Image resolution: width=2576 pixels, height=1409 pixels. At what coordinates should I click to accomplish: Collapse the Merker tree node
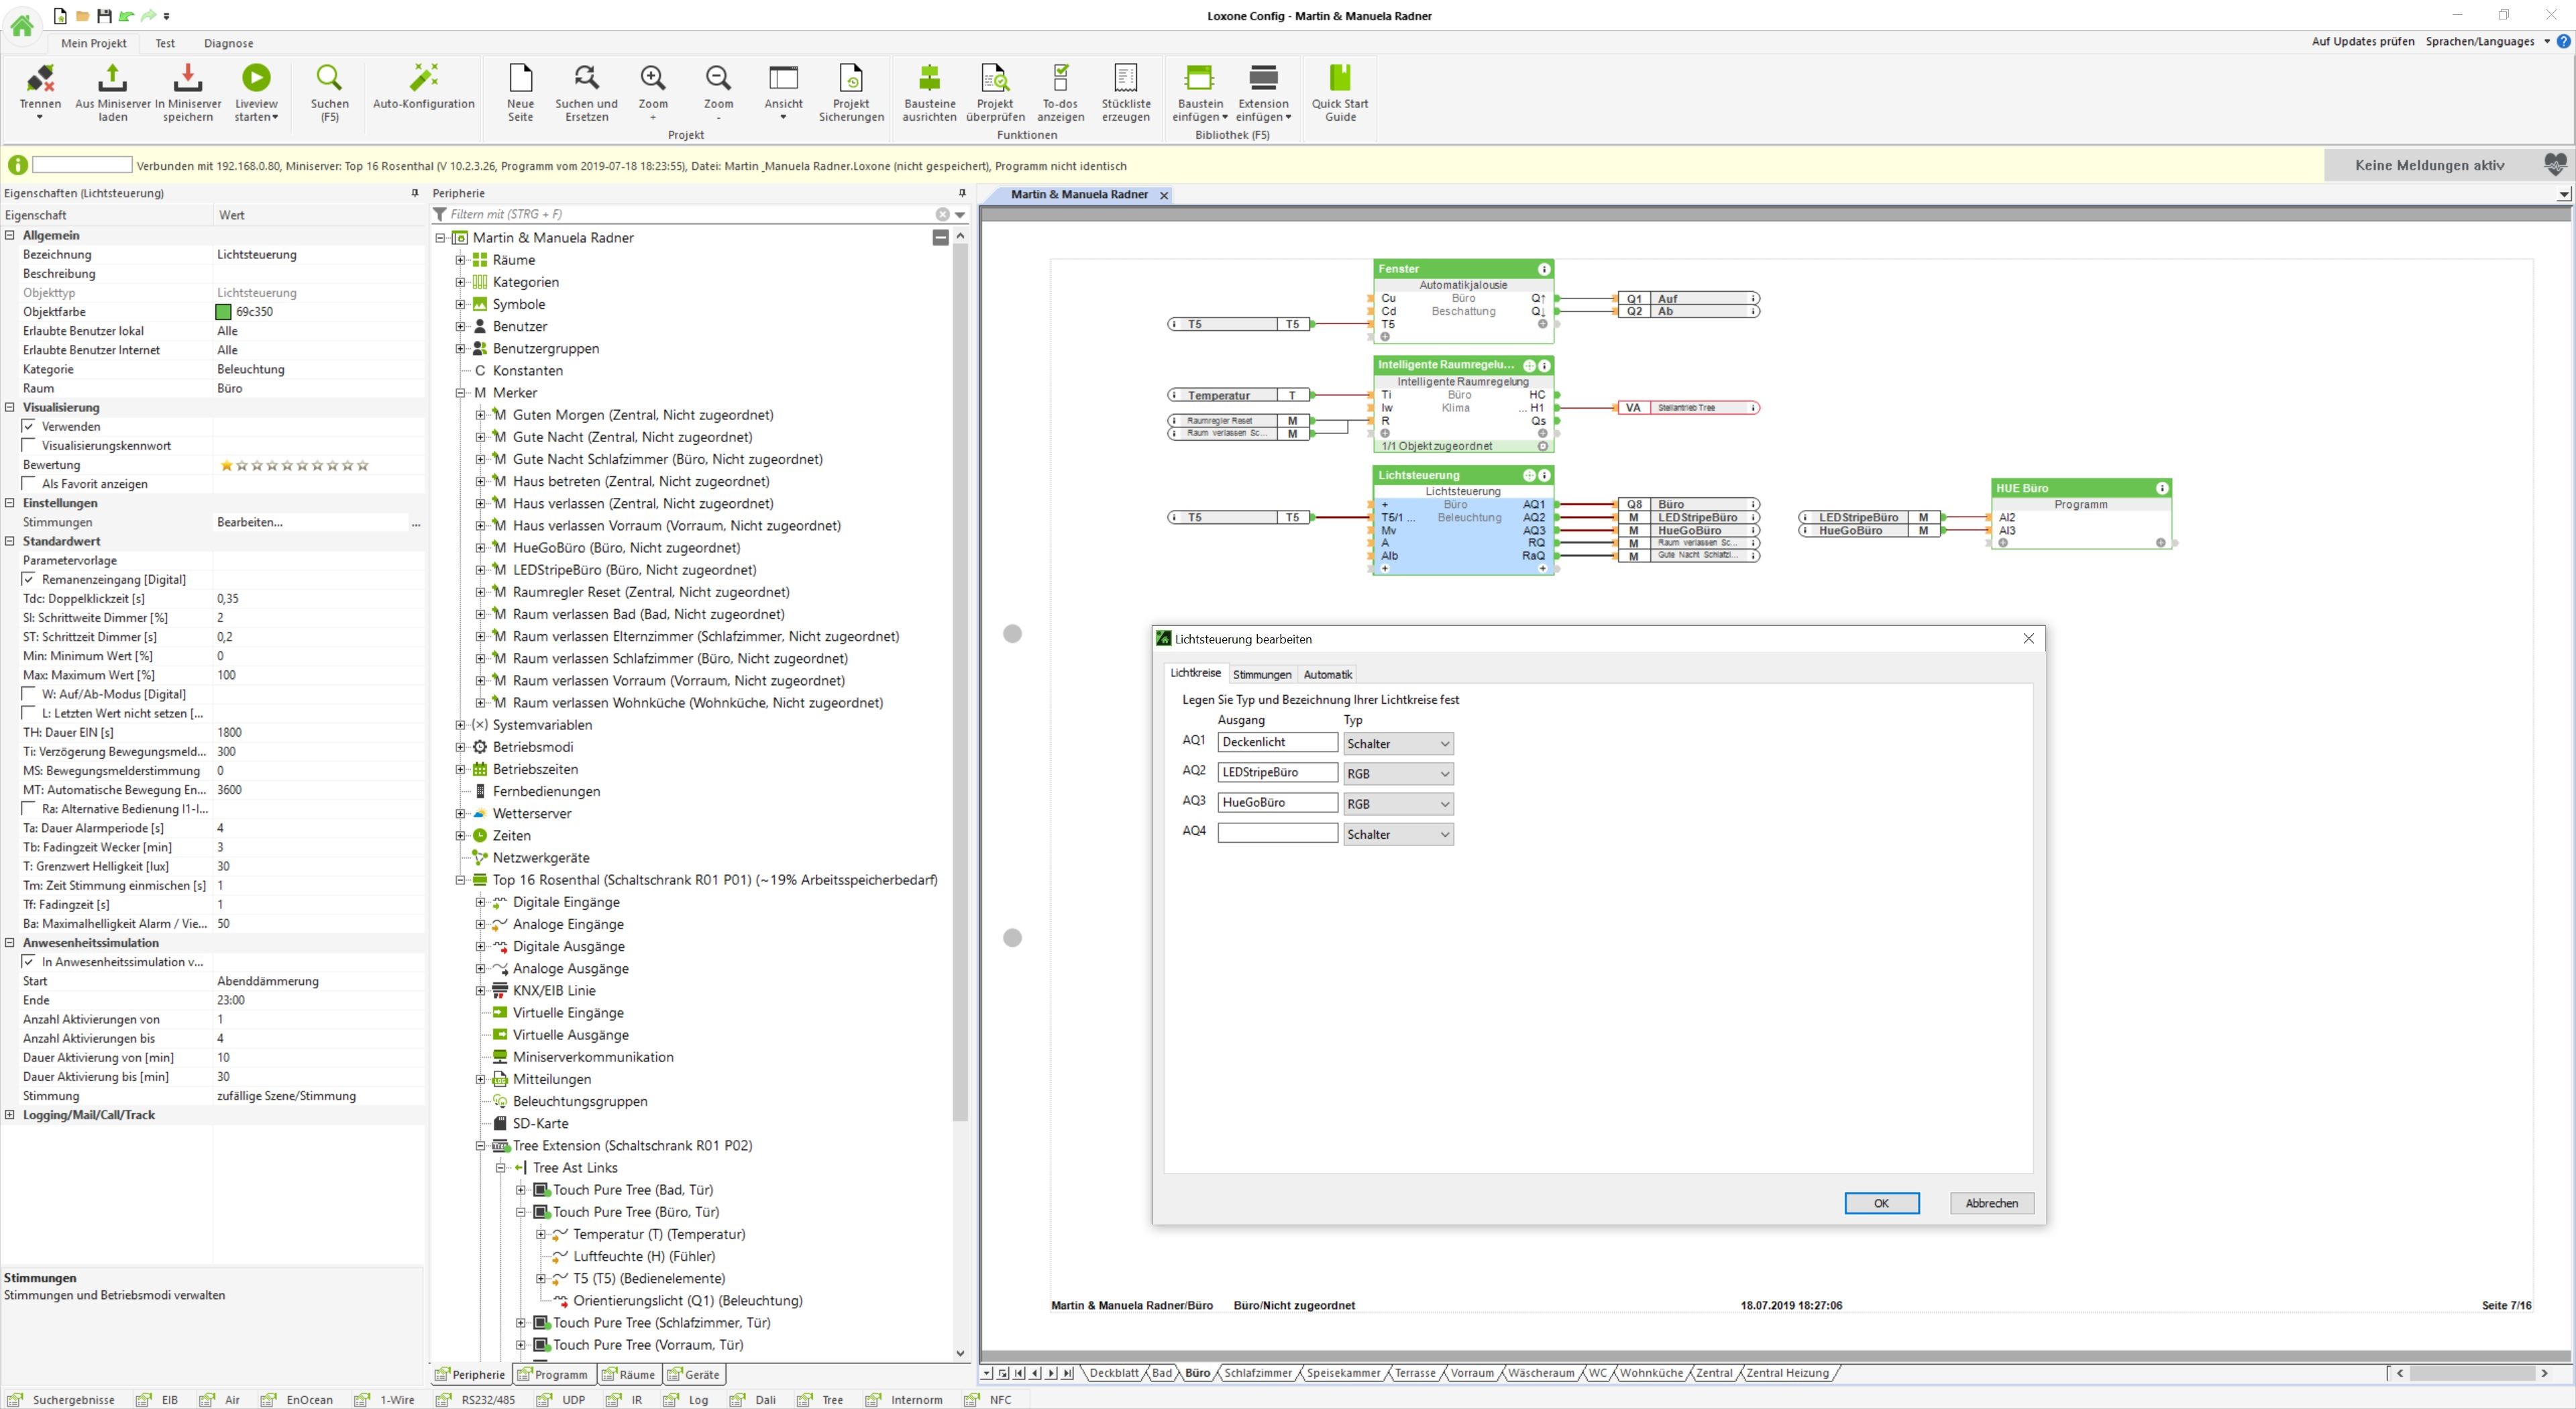[460, 393]
